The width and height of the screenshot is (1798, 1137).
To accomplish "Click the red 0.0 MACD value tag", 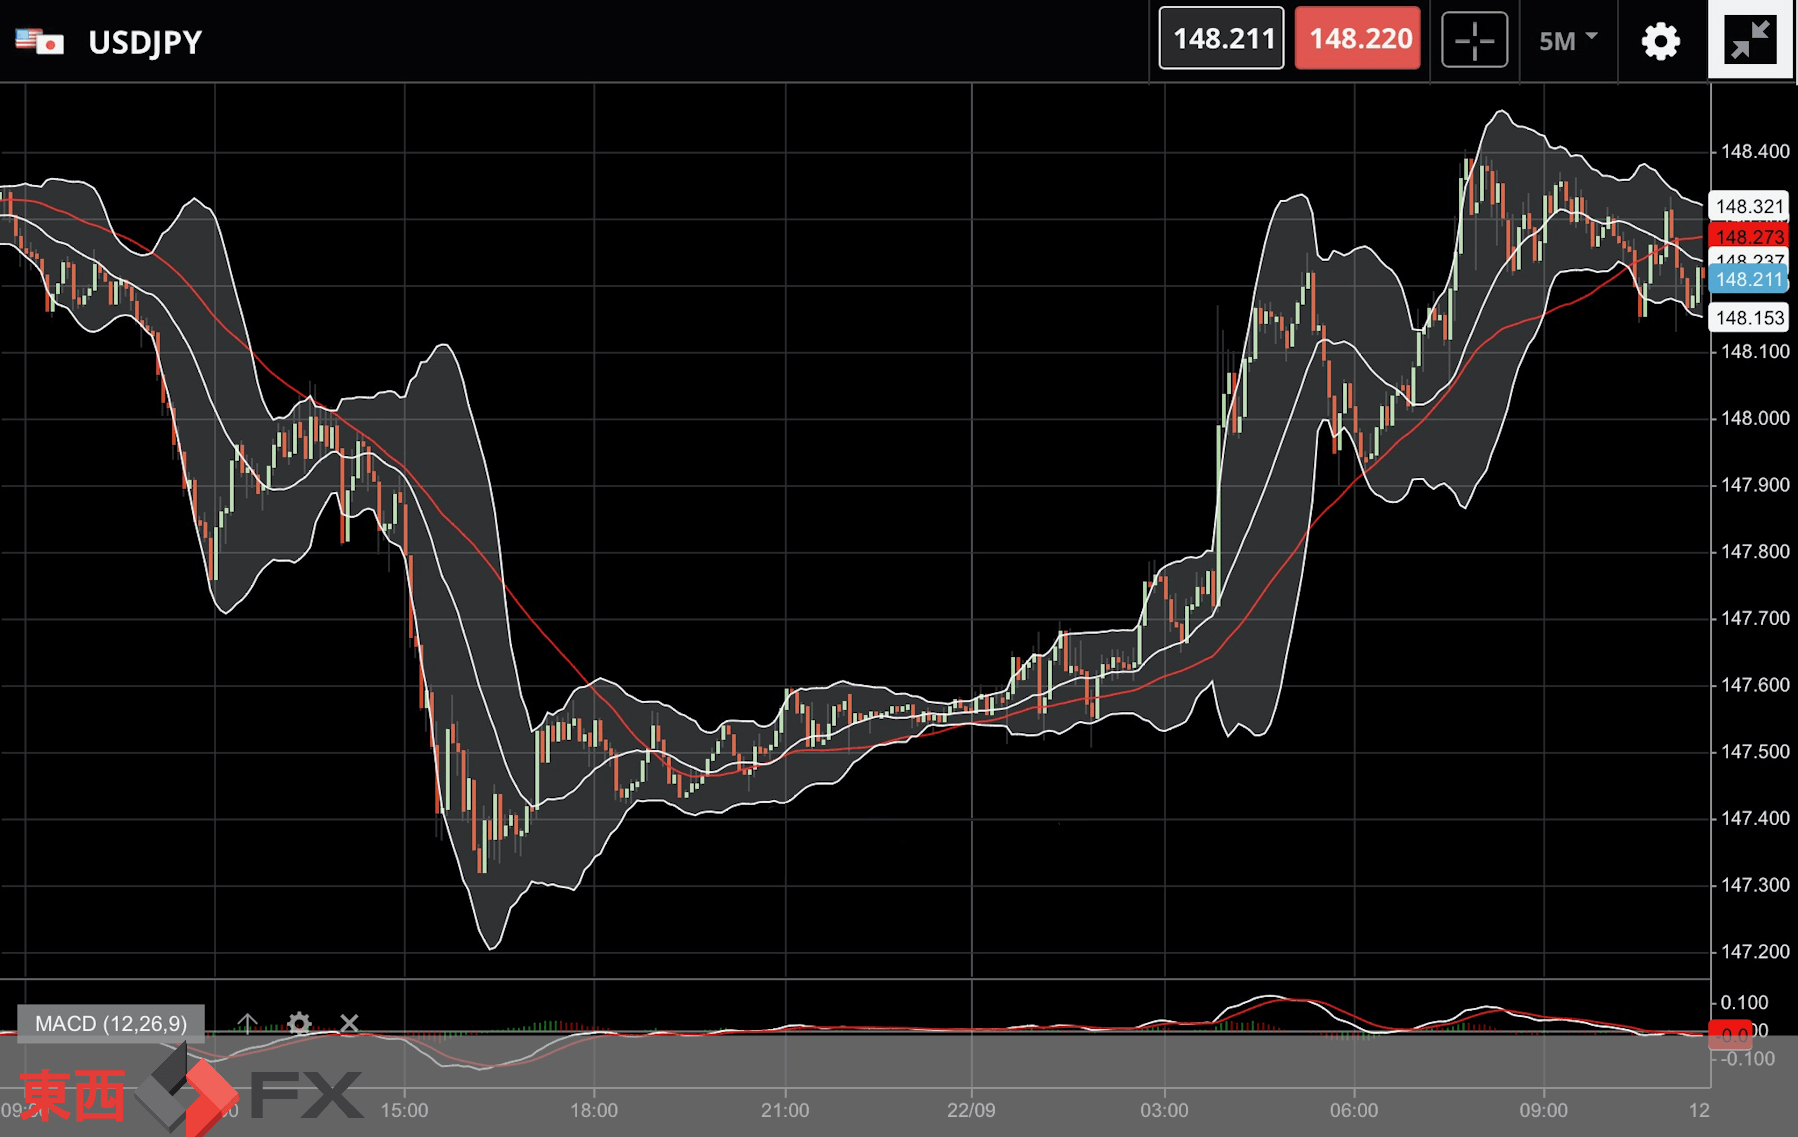I will click(1730, 1033).
